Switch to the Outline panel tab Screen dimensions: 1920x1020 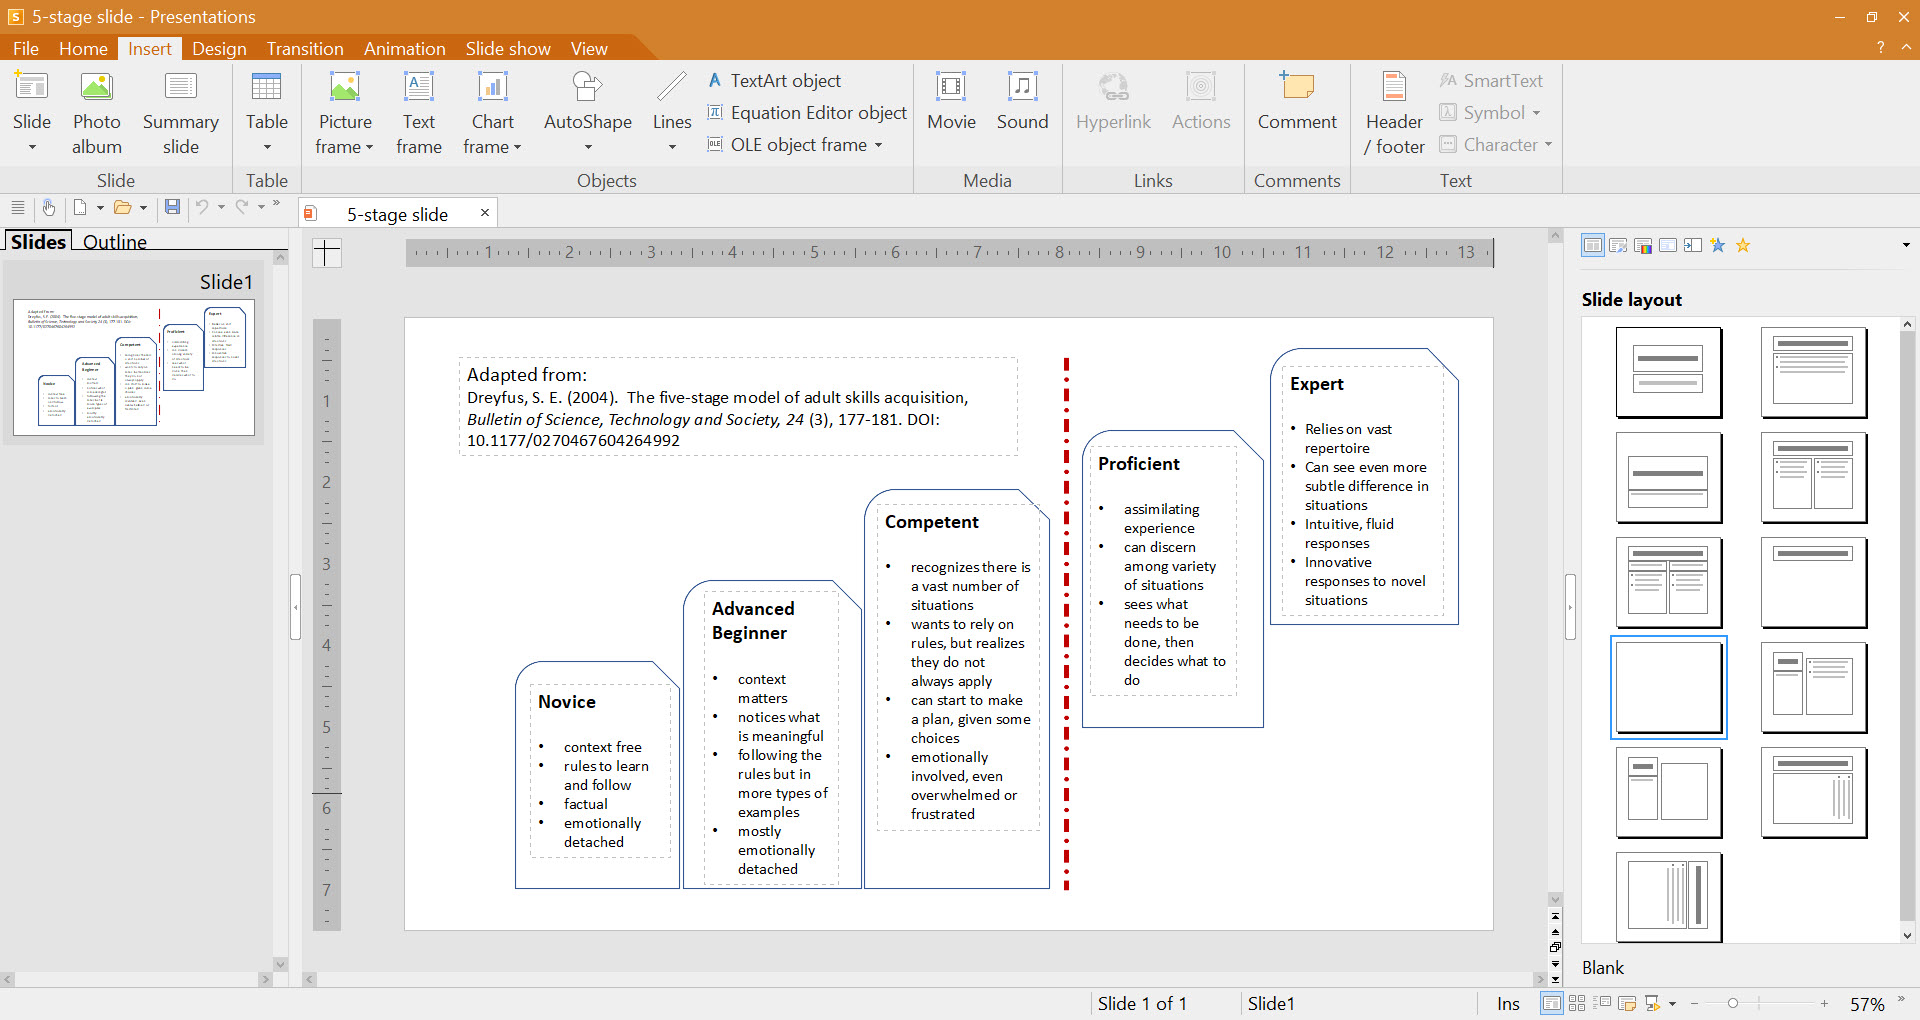(115, 241)
